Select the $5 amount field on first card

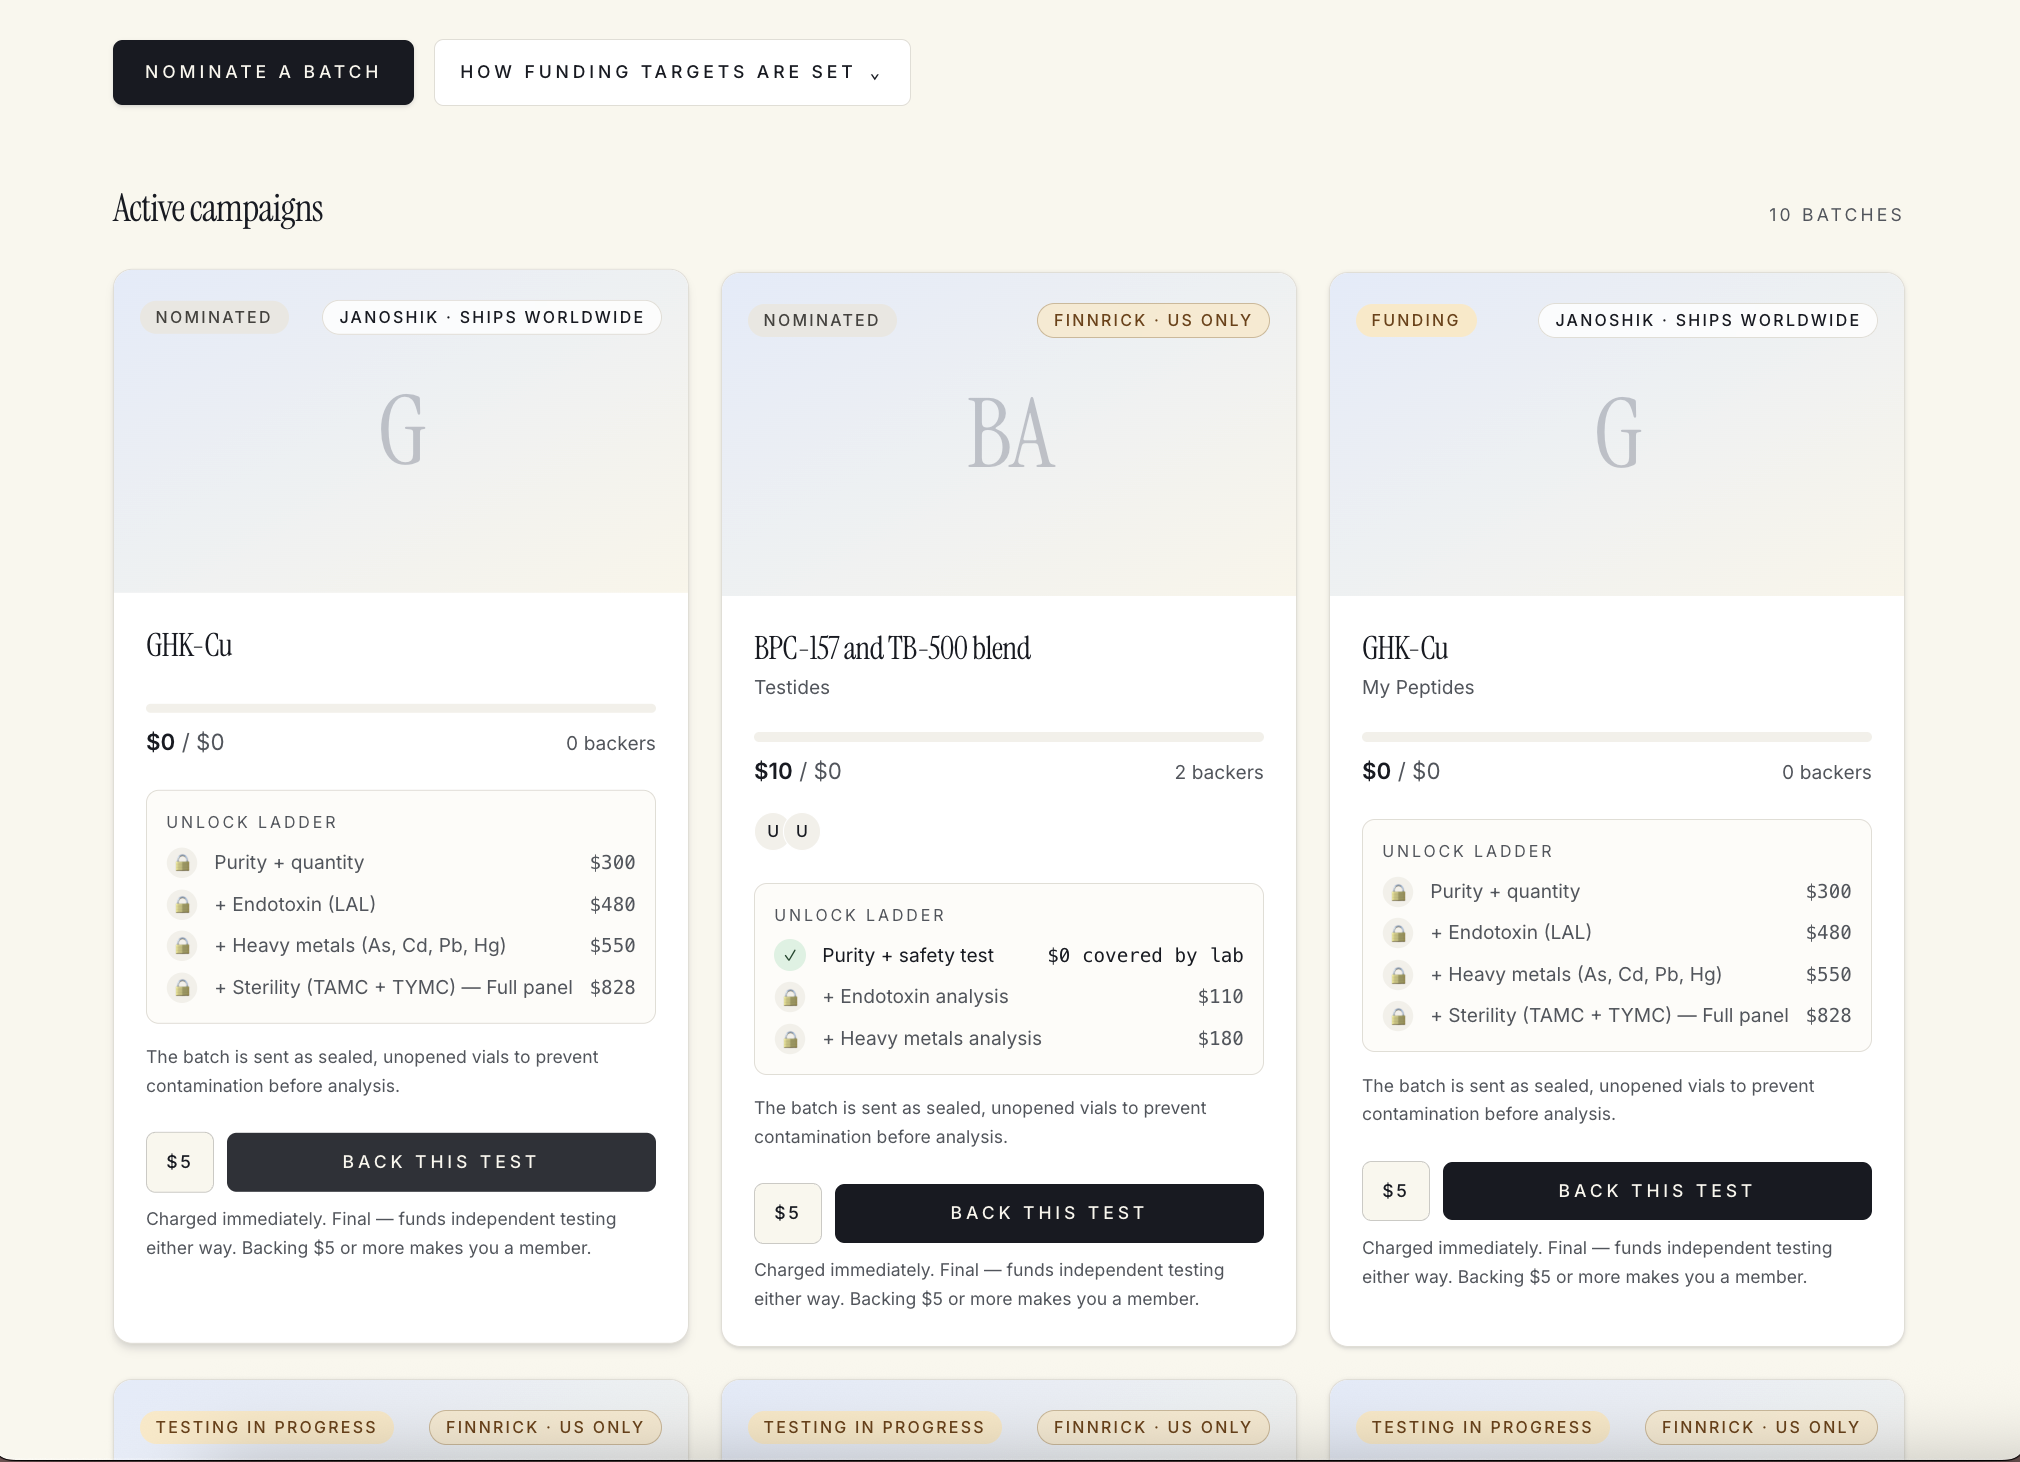180,1162
